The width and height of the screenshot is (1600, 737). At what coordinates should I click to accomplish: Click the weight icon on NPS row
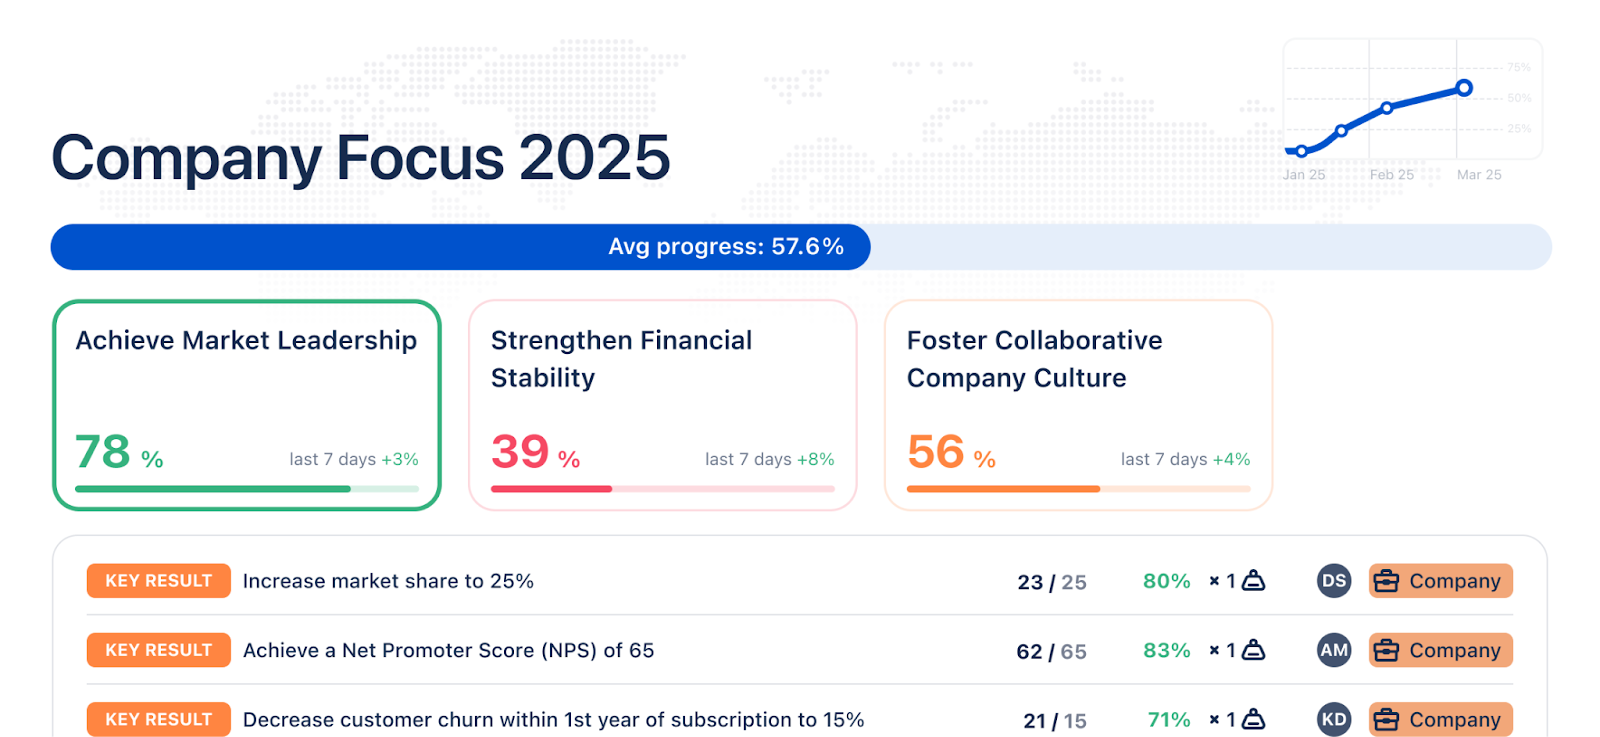(x=1253, y=650)
